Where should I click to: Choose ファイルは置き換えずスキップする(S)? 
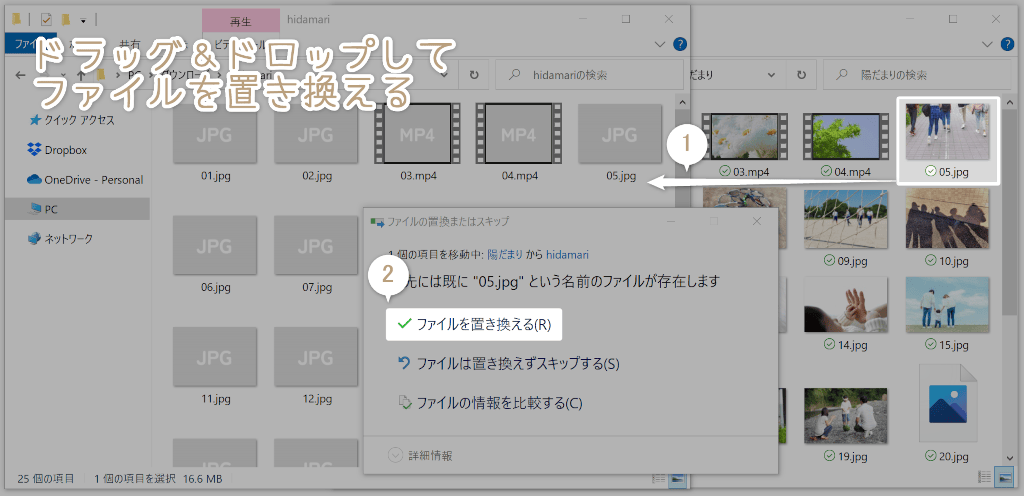pyautogui.click(x=508, y=364)
